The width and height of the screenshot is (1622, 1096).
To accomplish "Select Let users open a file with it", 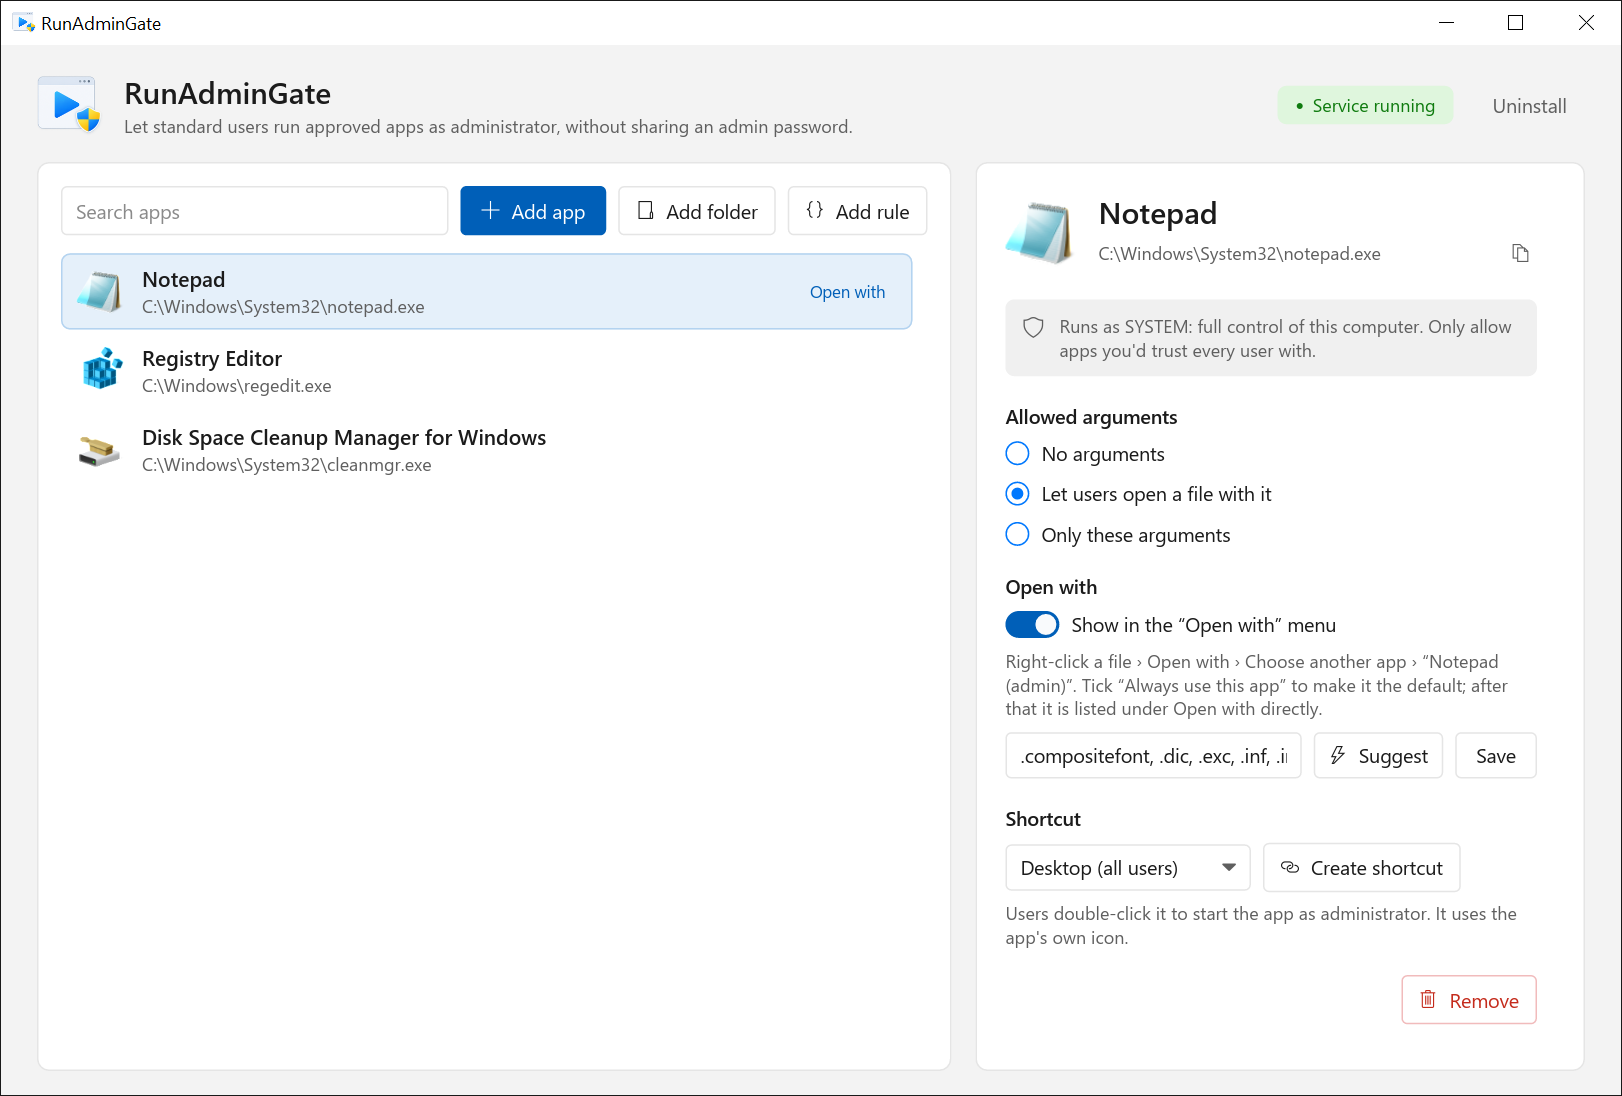I will point(1138,494).
